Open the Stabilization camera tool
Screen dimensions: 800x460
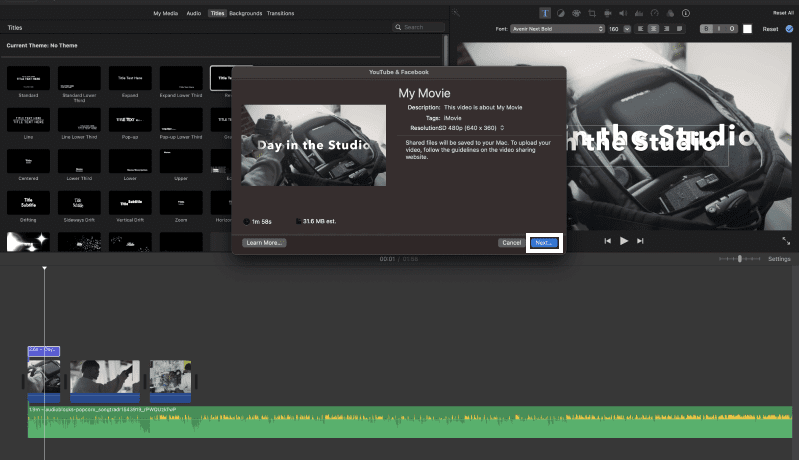pyautogui.click(x=608, y=13)
